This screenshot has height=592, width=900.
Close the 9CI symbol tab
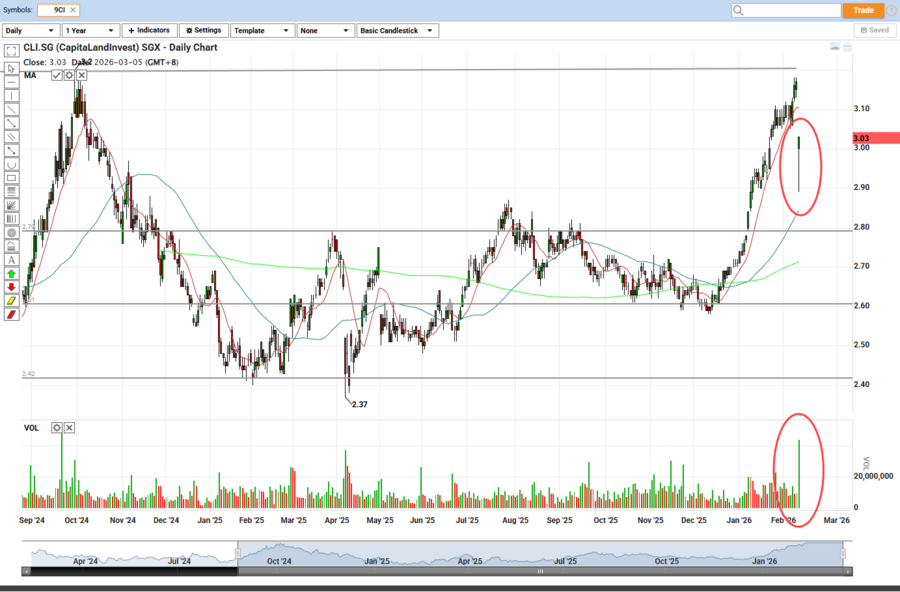[x=74, y=10]
